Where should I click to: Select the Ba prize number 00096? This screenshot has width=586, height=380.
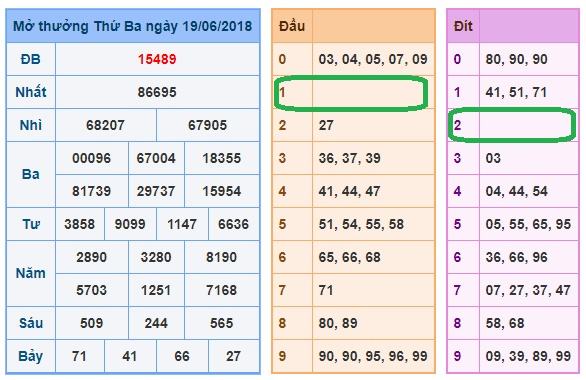pyautogui.click(x=92, y=158)
